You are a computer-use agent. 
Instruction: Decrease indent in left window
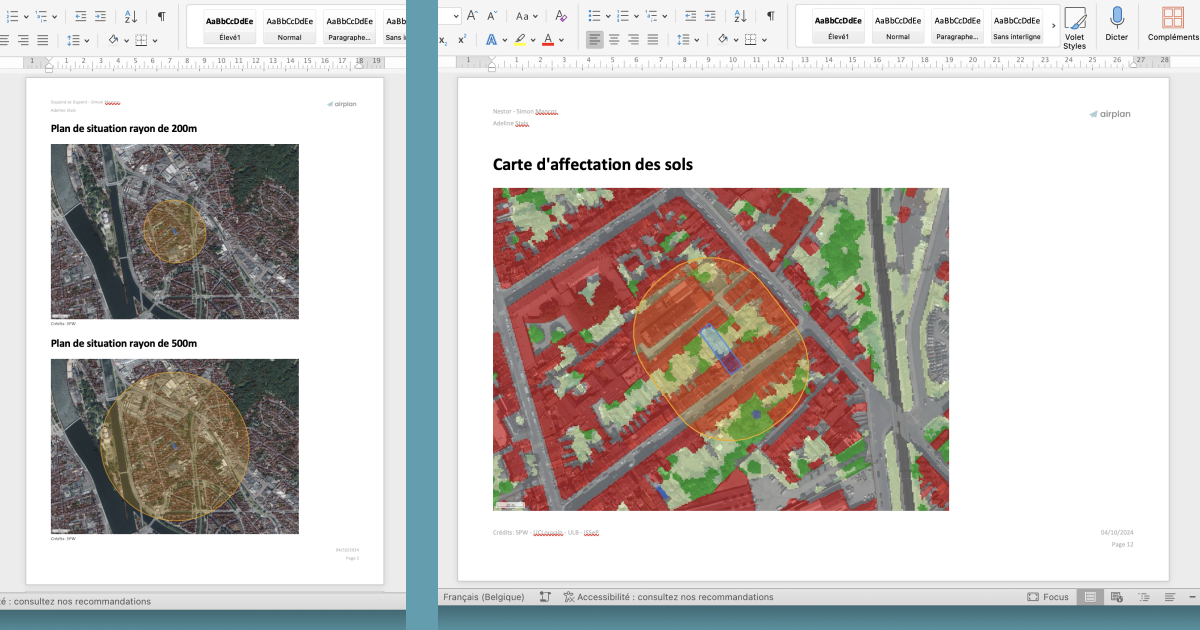[80, 16]
